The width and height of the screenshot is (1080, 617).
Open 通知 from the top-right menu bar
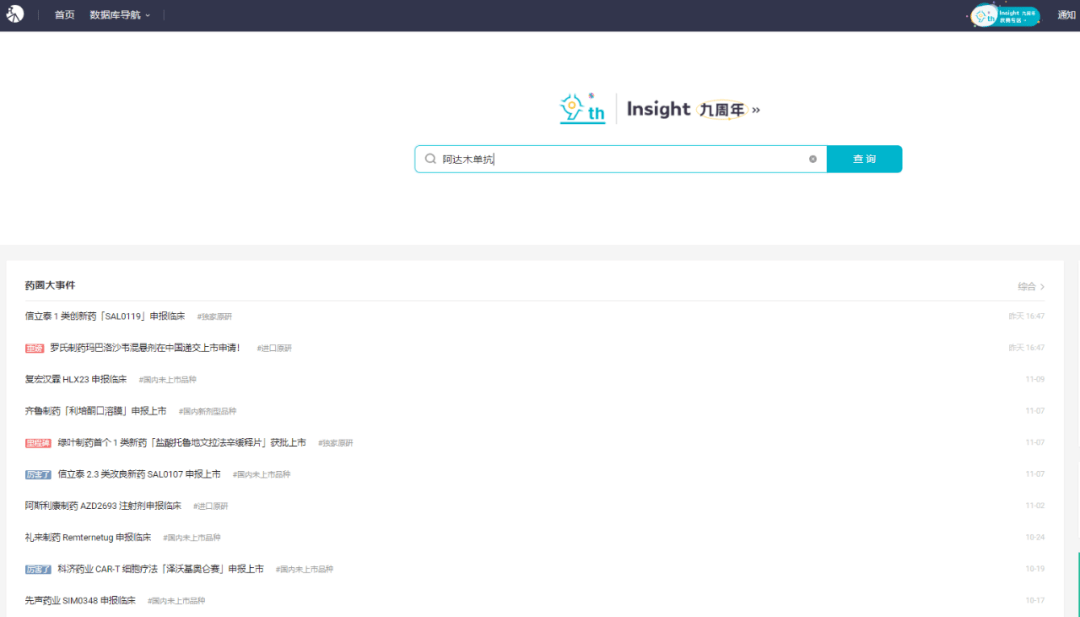pyautogui.click(x=1064, y=15)
